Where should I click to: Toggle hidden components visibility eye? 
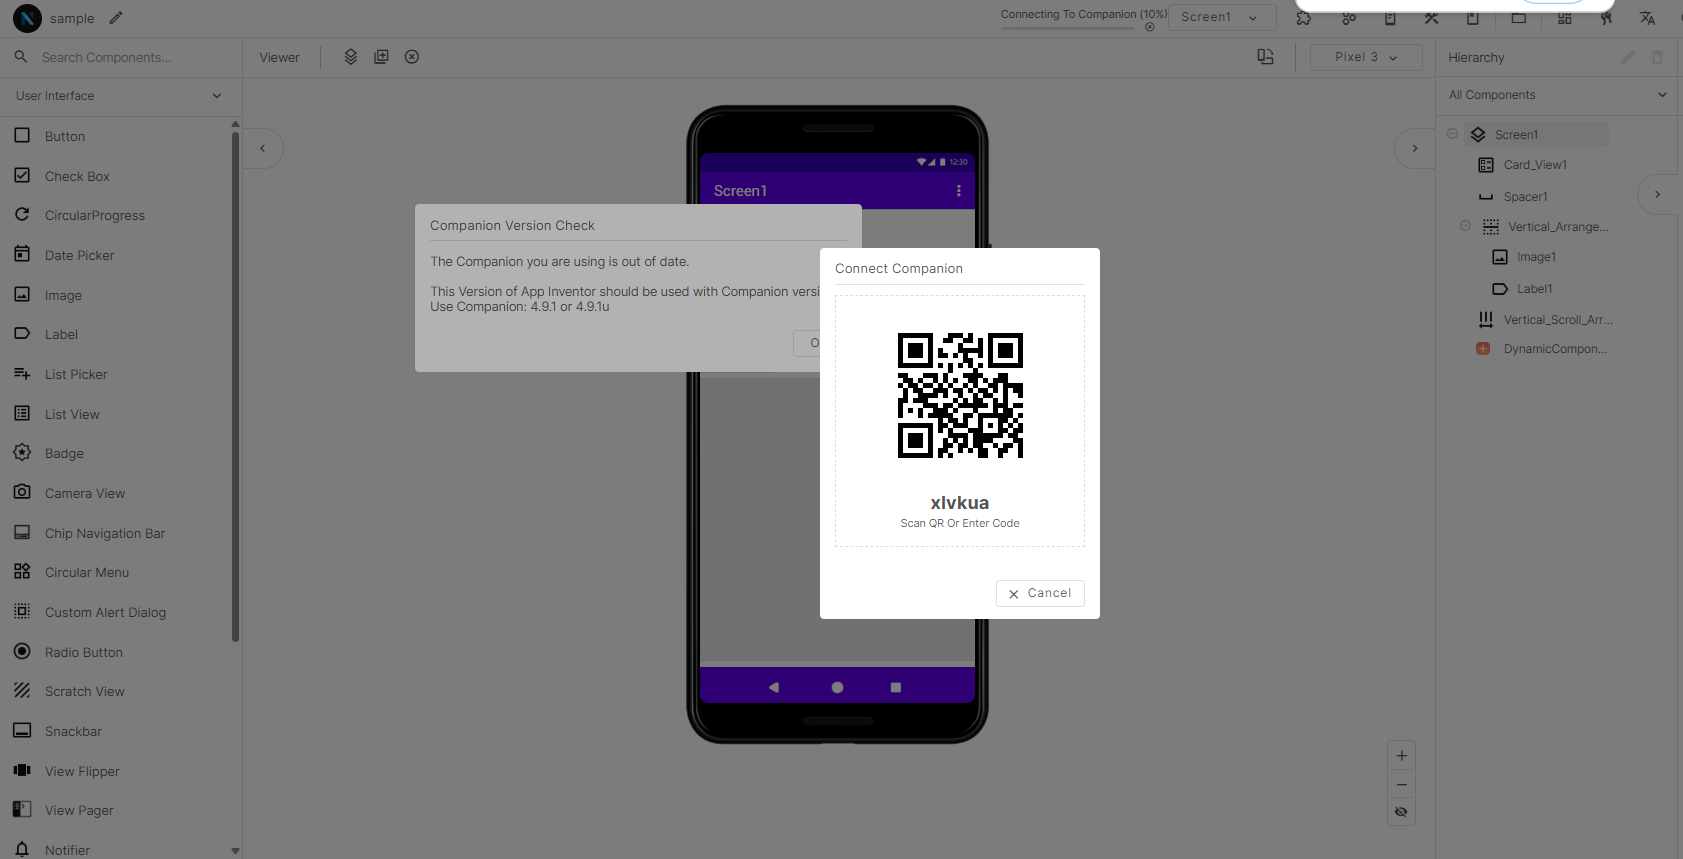click(x=1401, y=812)
